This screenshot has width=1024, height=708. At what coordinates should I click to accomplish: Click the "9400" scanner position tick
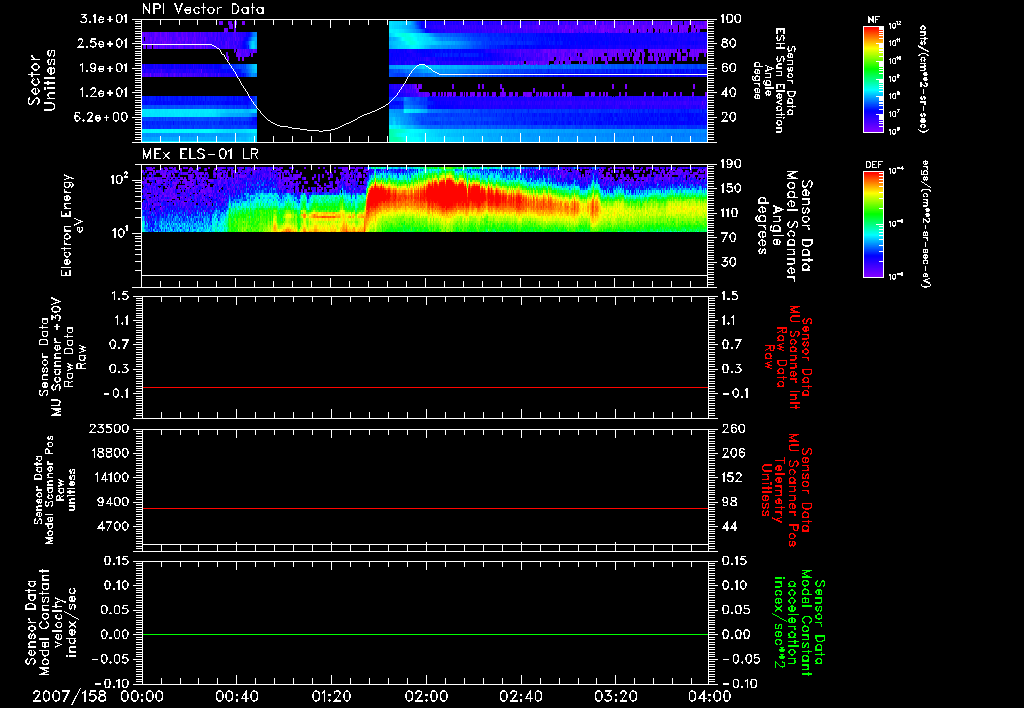[x=113, y=502]
